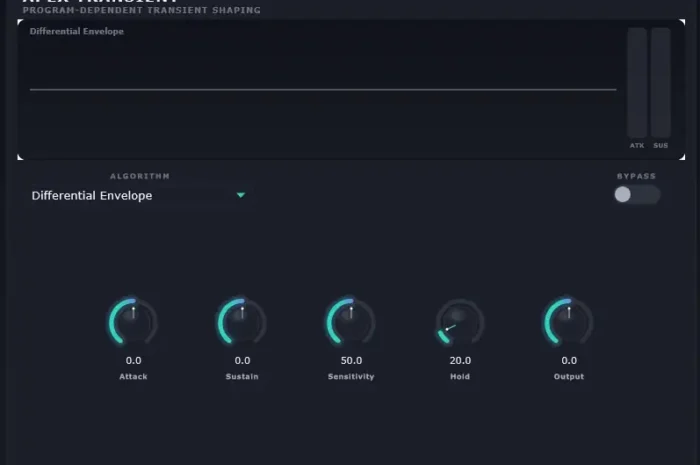Click the Output value 0.0

tap(569, 360)
